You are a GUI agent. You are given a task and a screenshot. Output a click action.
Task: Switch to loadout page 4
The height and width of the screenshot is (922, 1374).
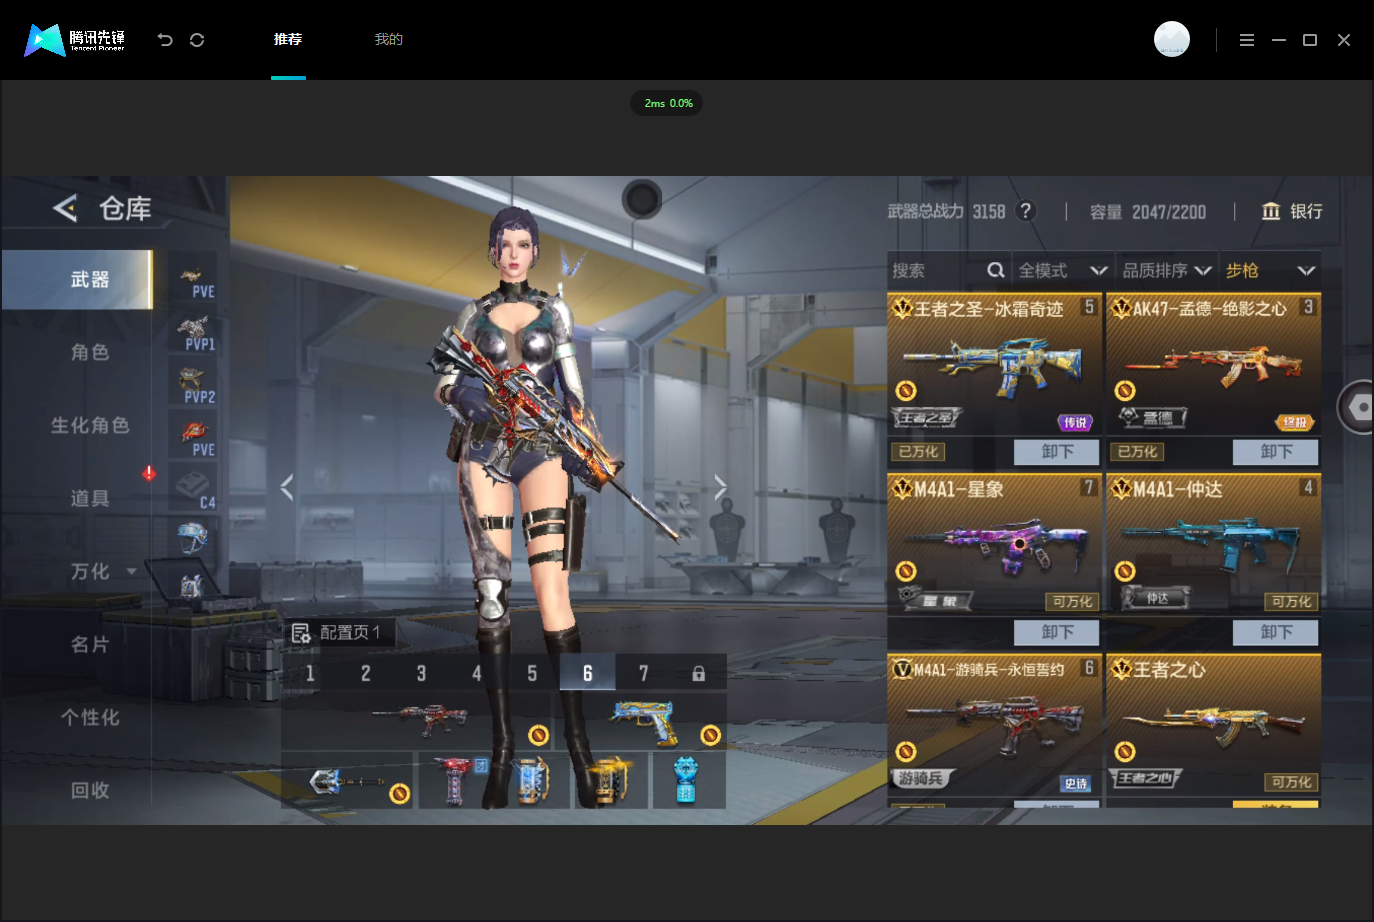[x=476, y=673]
